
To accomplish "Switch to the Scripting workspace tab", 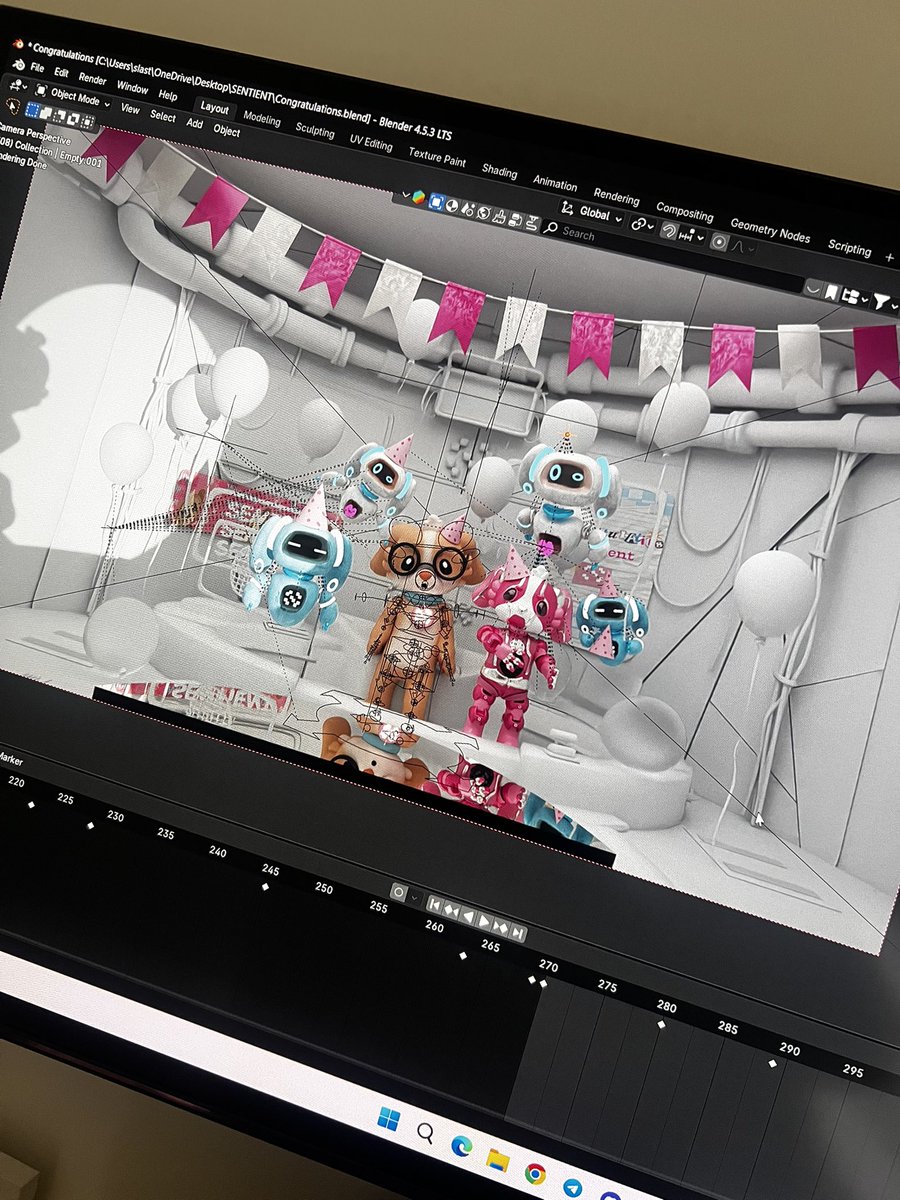I will pyautogui.click(x=850, y=248).
